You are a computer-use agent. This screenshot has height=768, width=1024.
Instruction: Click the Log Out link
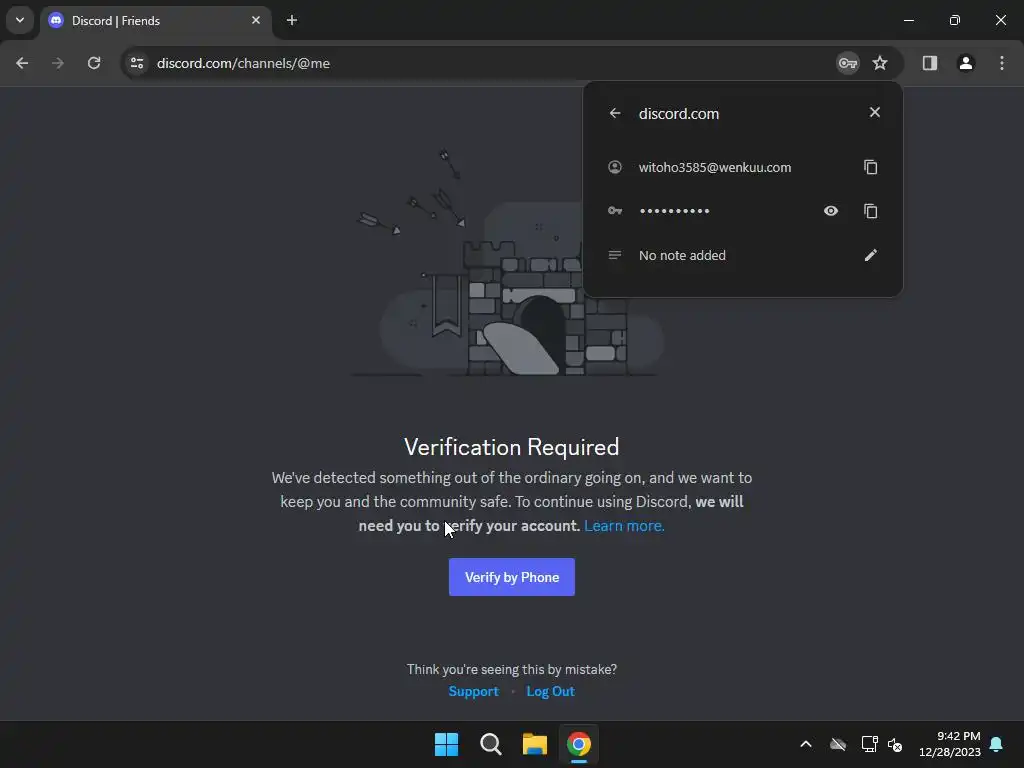551,692
